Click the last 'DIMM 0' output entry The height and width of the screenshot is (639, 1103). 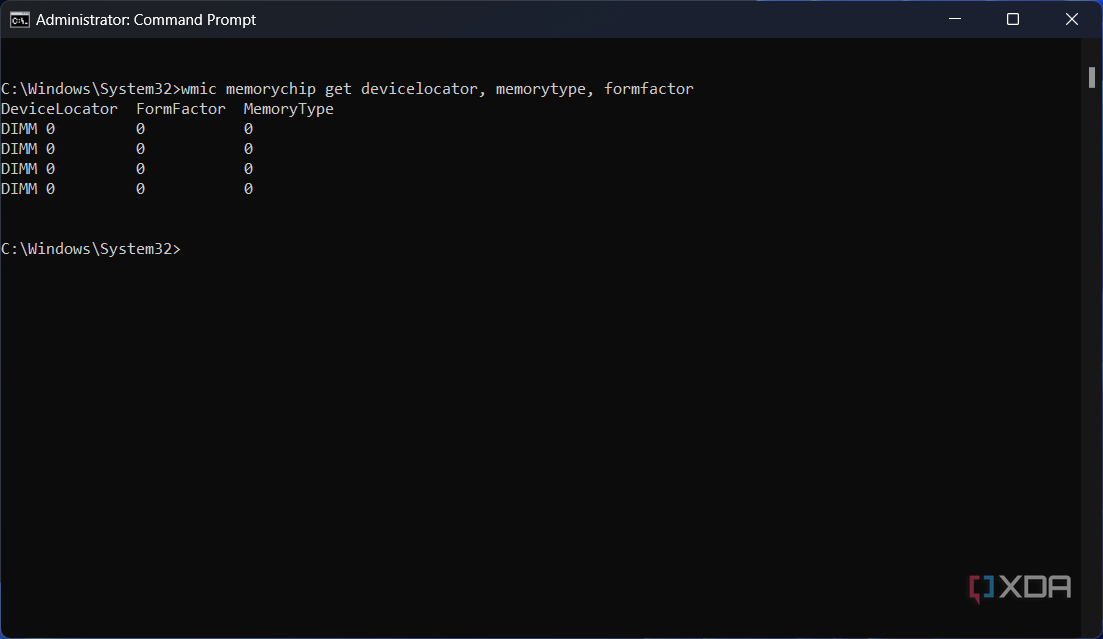click(28, 189)
